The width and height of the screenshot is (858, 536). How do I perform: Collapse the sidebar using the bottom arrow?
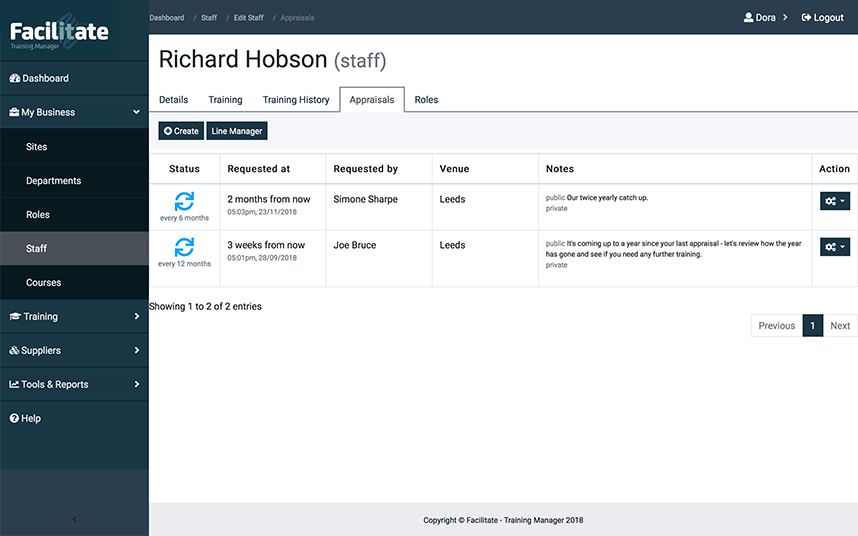click(x=74, y=519)
